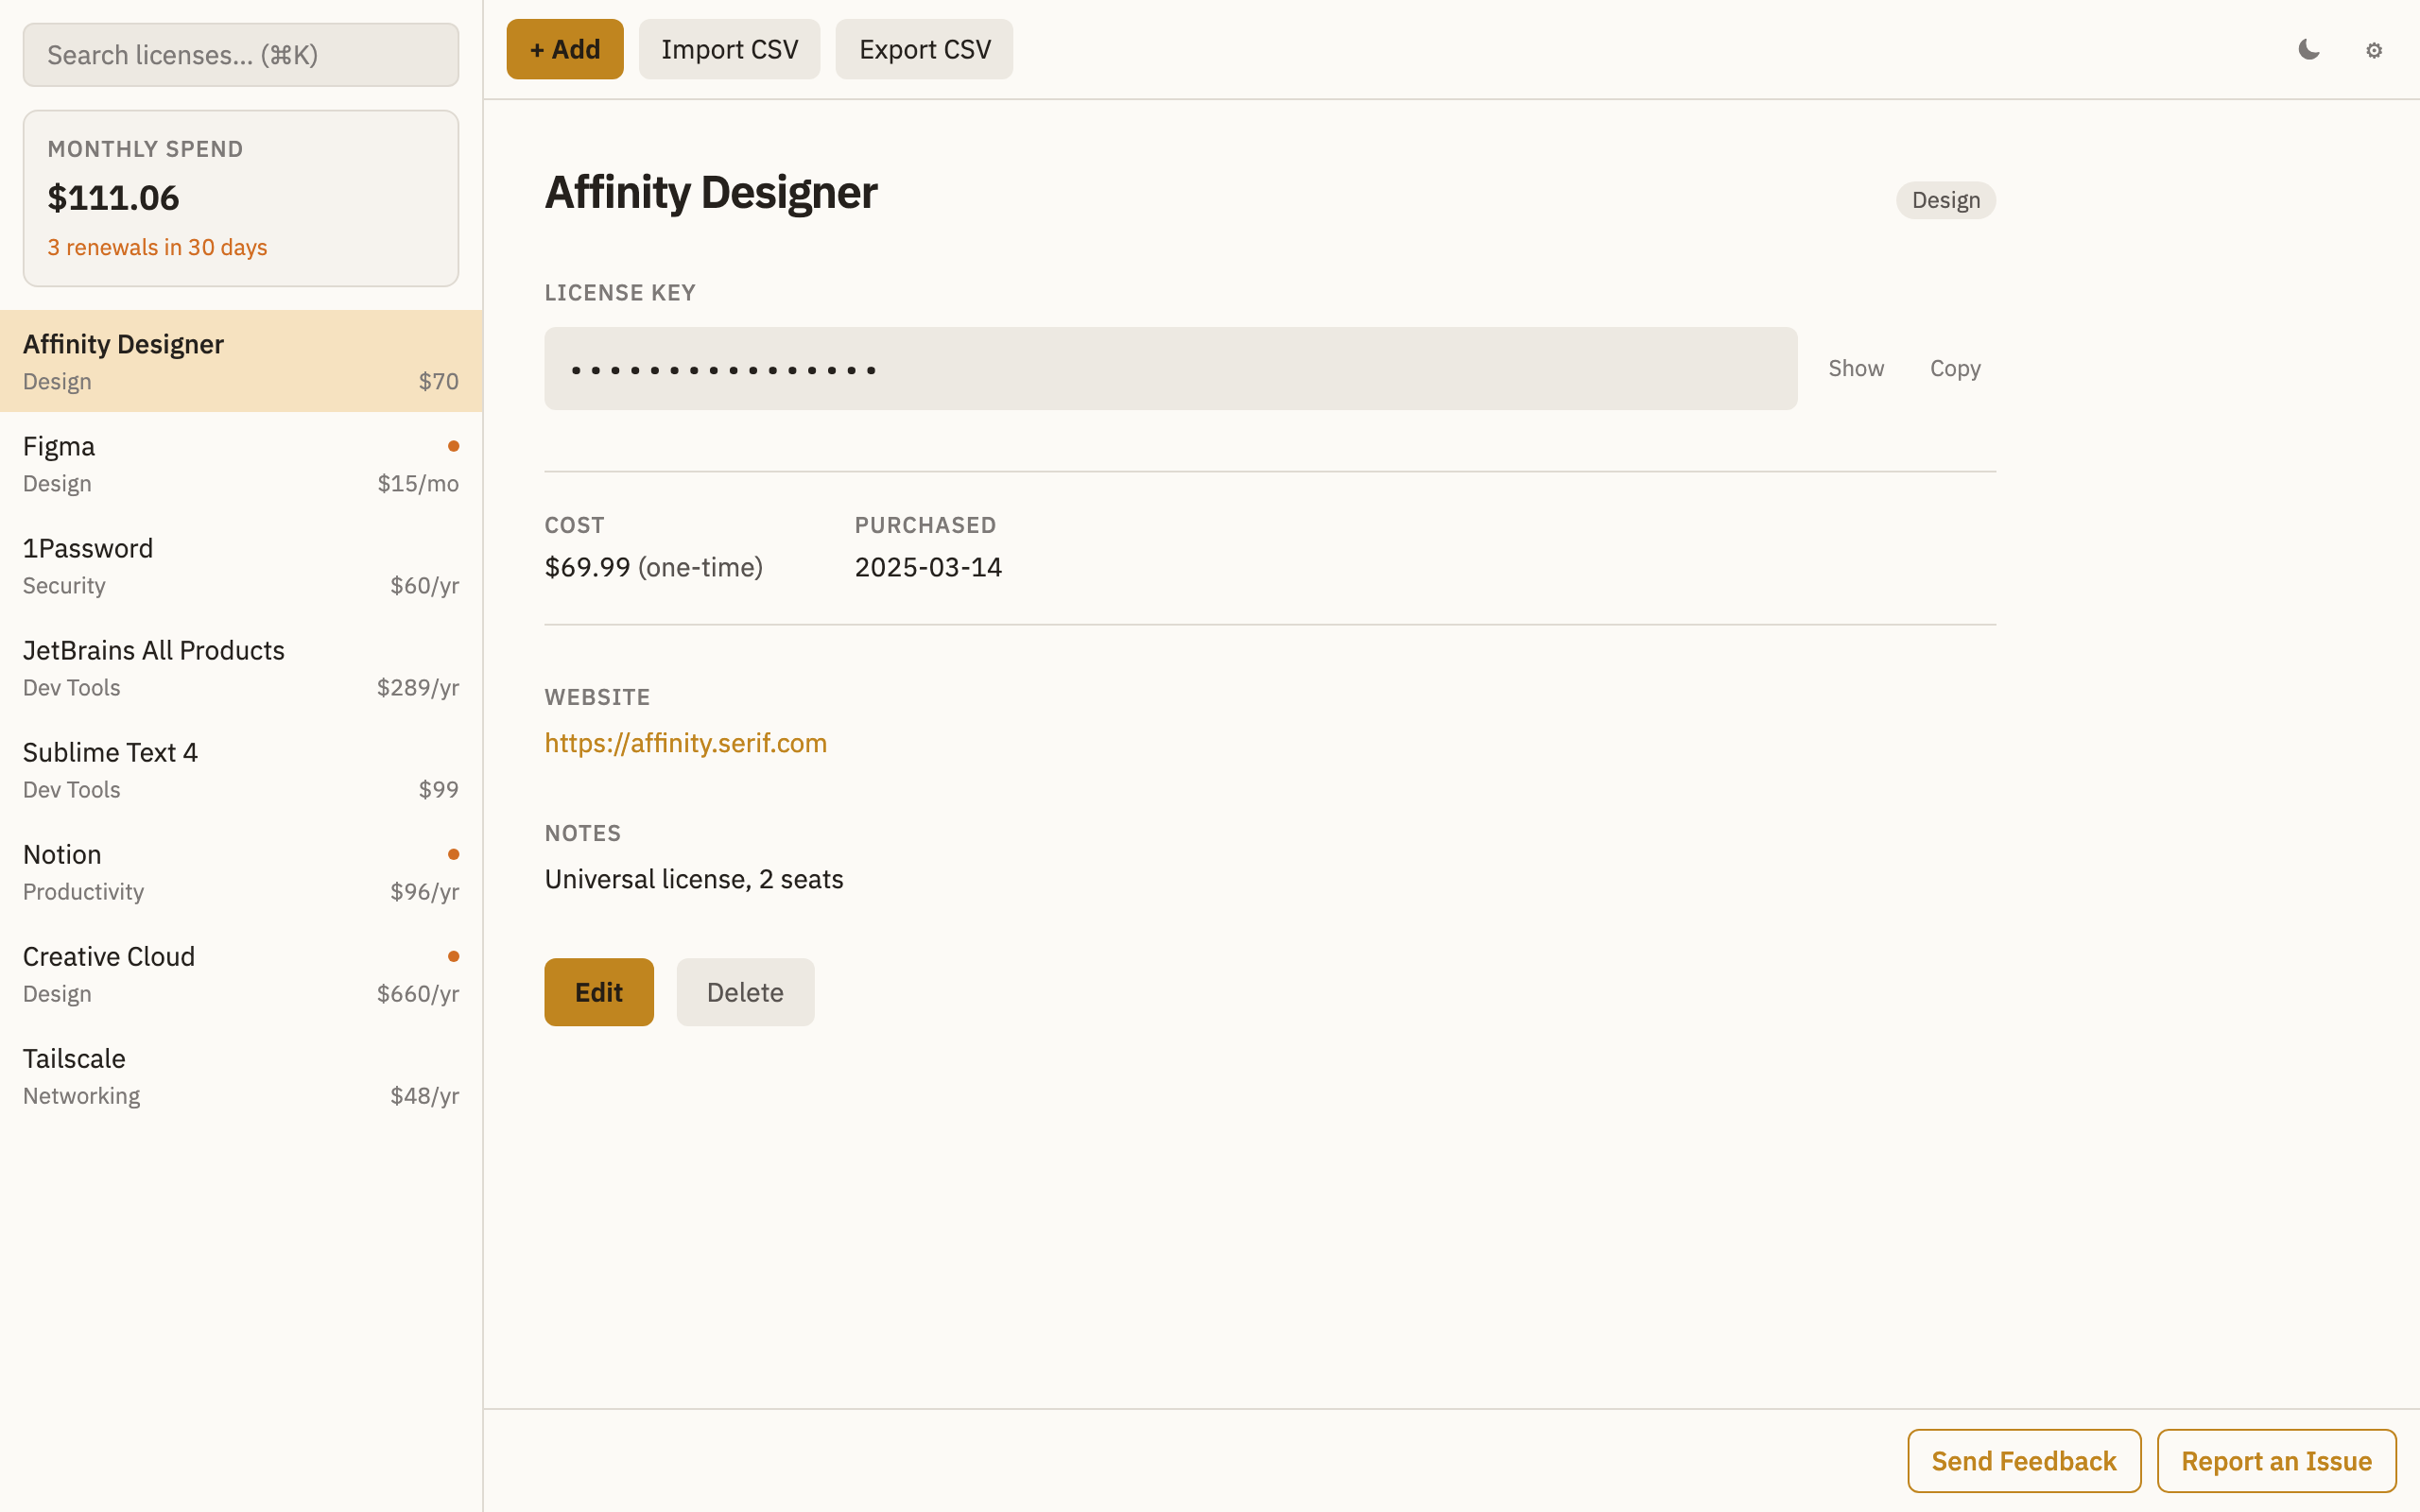Toggle dark mode moon icon
This screenshot has width=2420, height=1512.
(2308, 50)
